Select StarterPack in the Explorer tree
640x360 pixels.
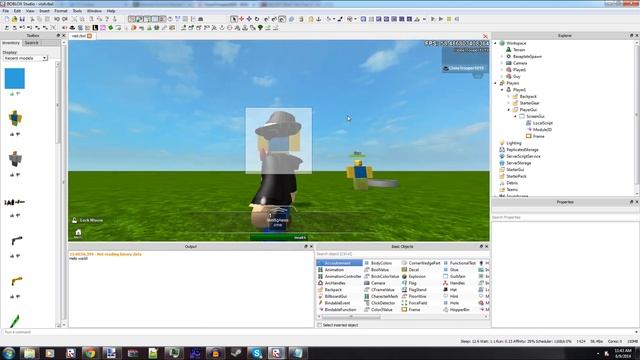pos(516,176)
